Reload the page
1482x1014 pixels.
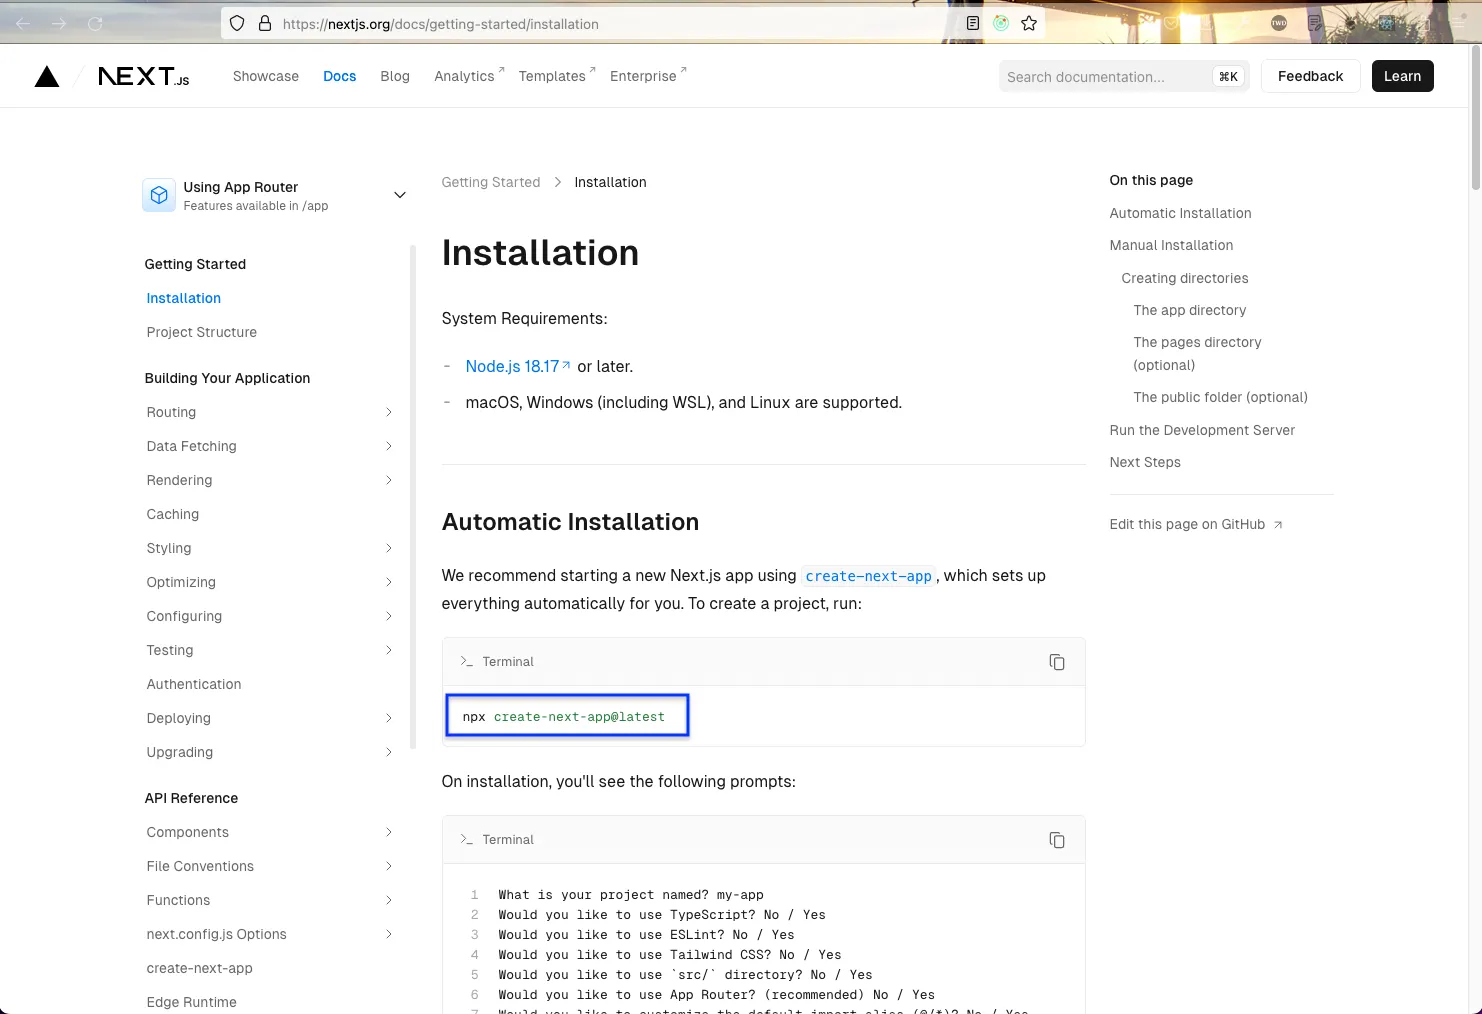click(x=95, y=23)
